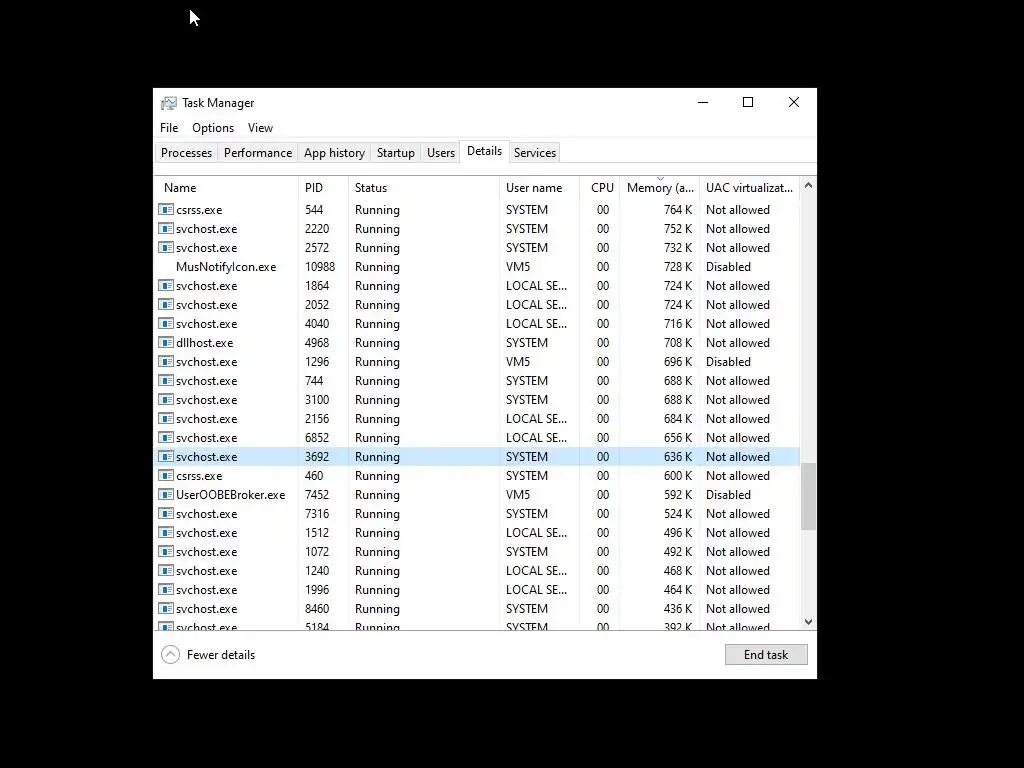Click the process icon beside svchost.exe PID 2572
The height and width of the screenshot is (768, 1024).
click(166, 248)
